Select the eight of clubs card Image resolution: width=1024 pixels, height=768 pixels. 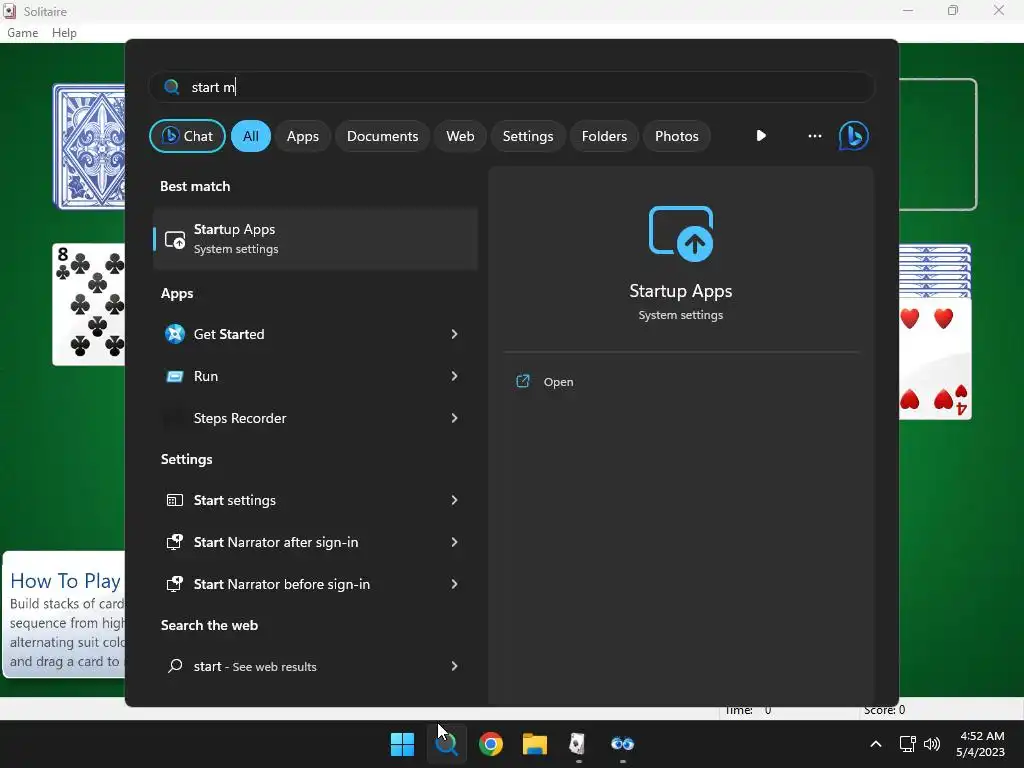[x=89, y=304]
